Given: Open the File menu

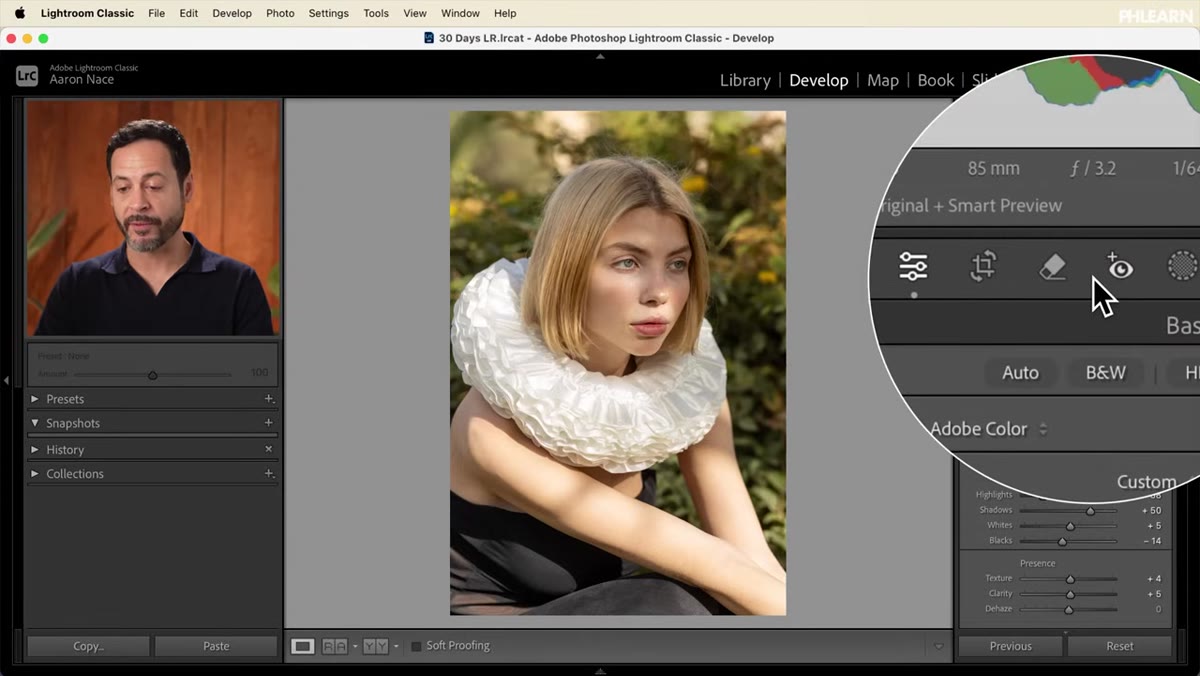Looking at the screenshot, I should click(x=156, y=13).
